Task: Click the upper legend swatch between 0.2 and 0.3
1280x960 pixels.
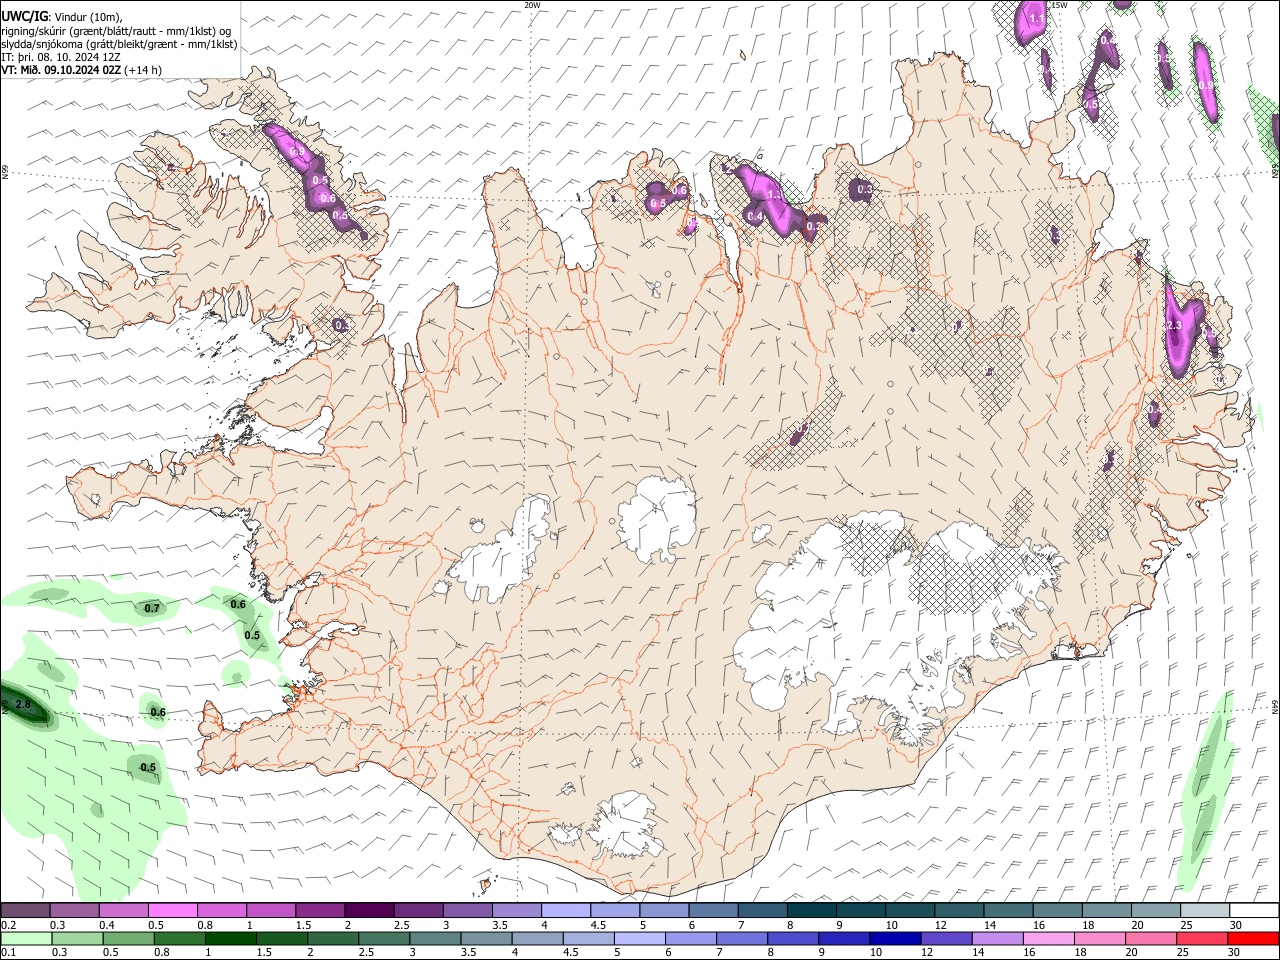Action: point(26,911)
